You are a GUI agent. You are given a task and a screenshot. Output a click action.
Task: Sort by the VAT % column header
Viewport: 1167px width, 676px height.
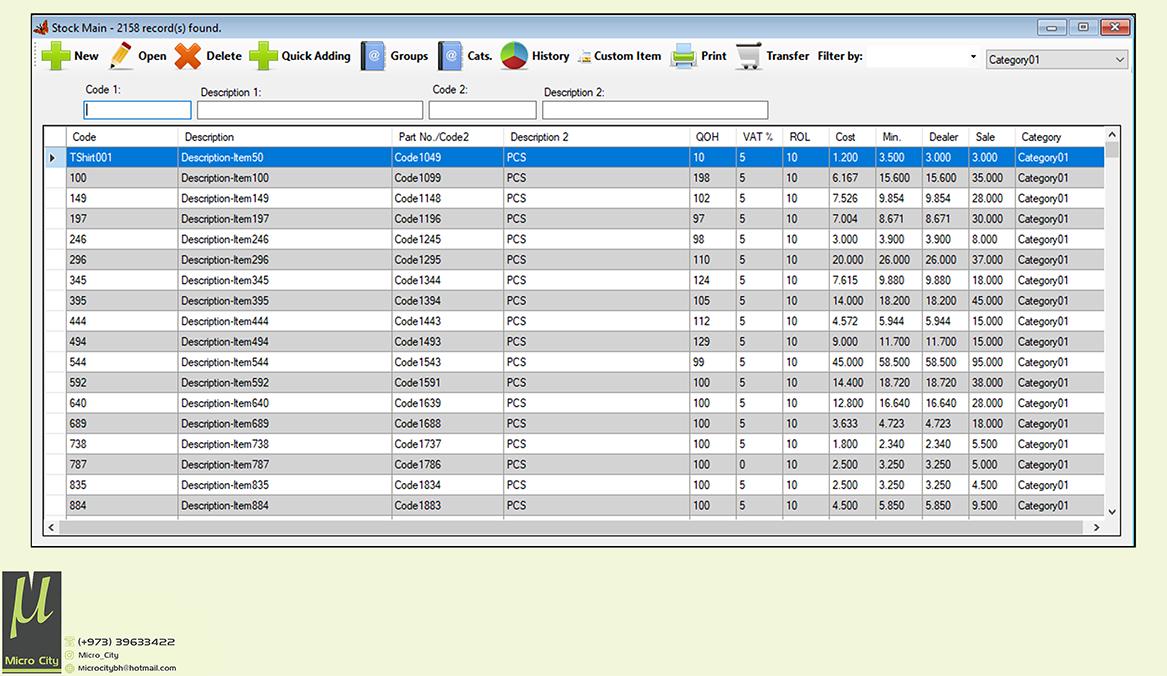[759, 137]
